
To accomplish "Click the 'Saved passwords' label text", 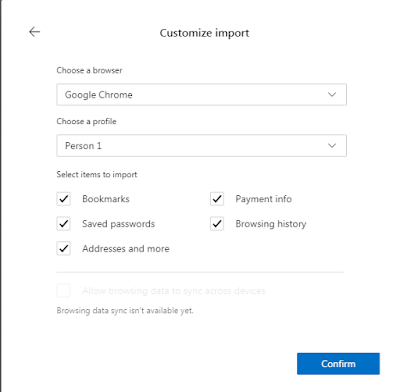I will point(118,224).
